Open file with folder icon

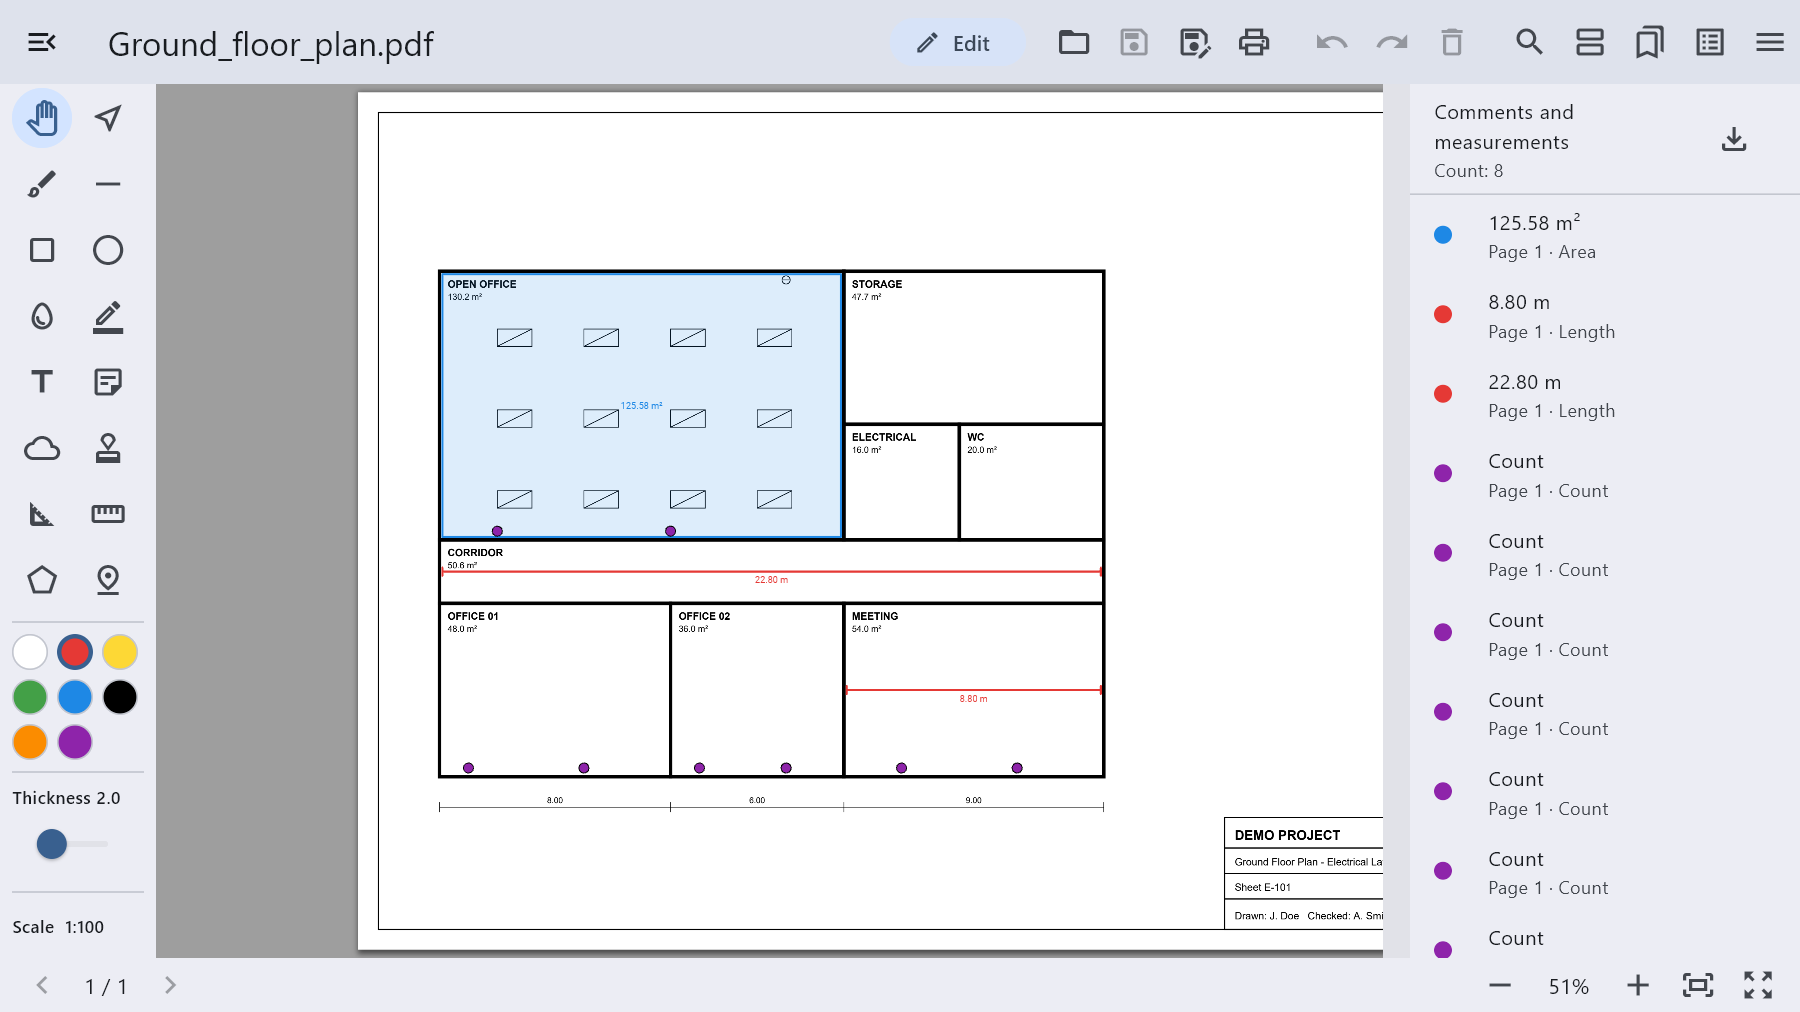[x=1074, y=42]
